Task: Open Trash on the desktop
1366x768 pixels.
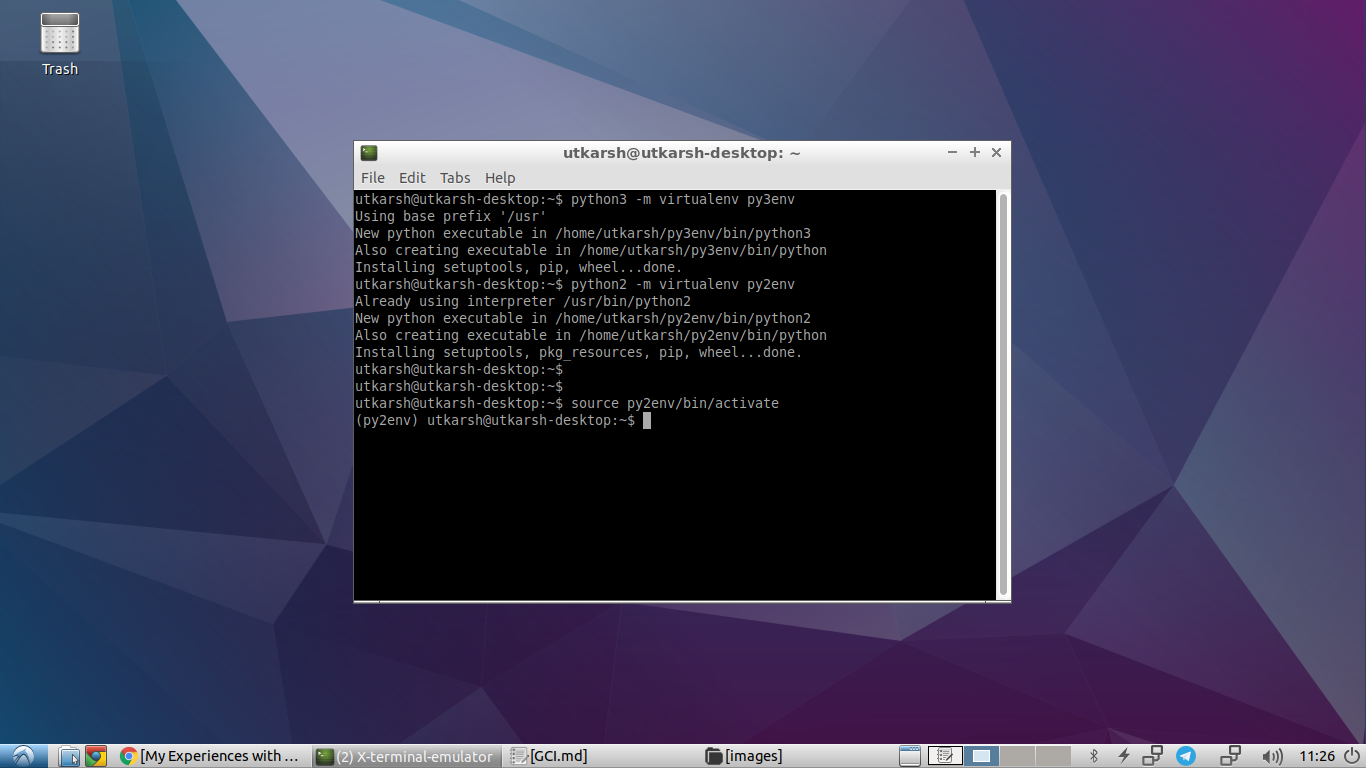Action: pyautogui.click(x=59, y=40)
